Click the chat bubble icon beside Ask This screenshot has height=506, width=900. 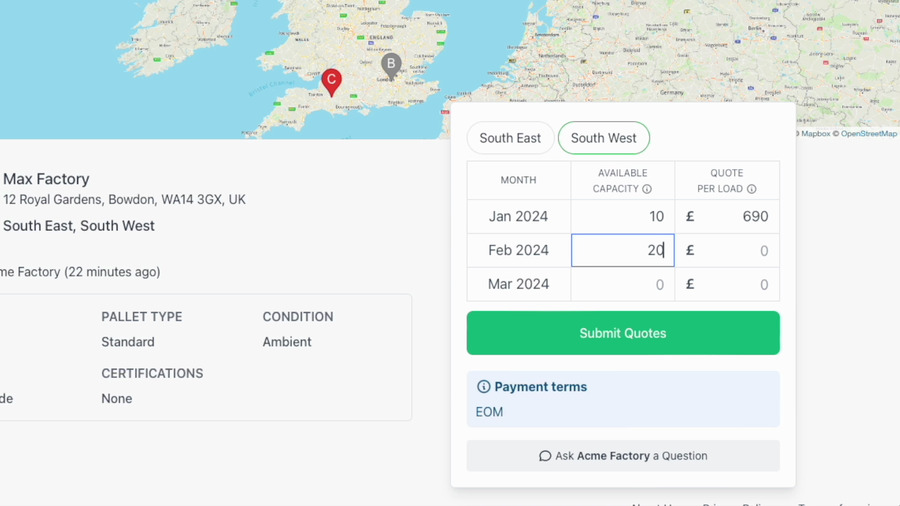point(545,456)
